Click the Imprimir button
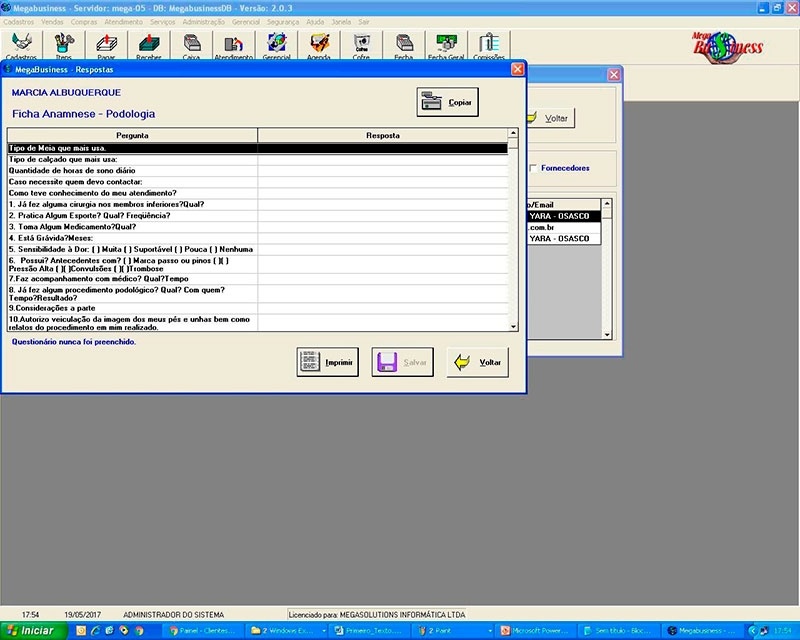The height and width of the screenshot is (640, 800). click(x=327, y=362)
